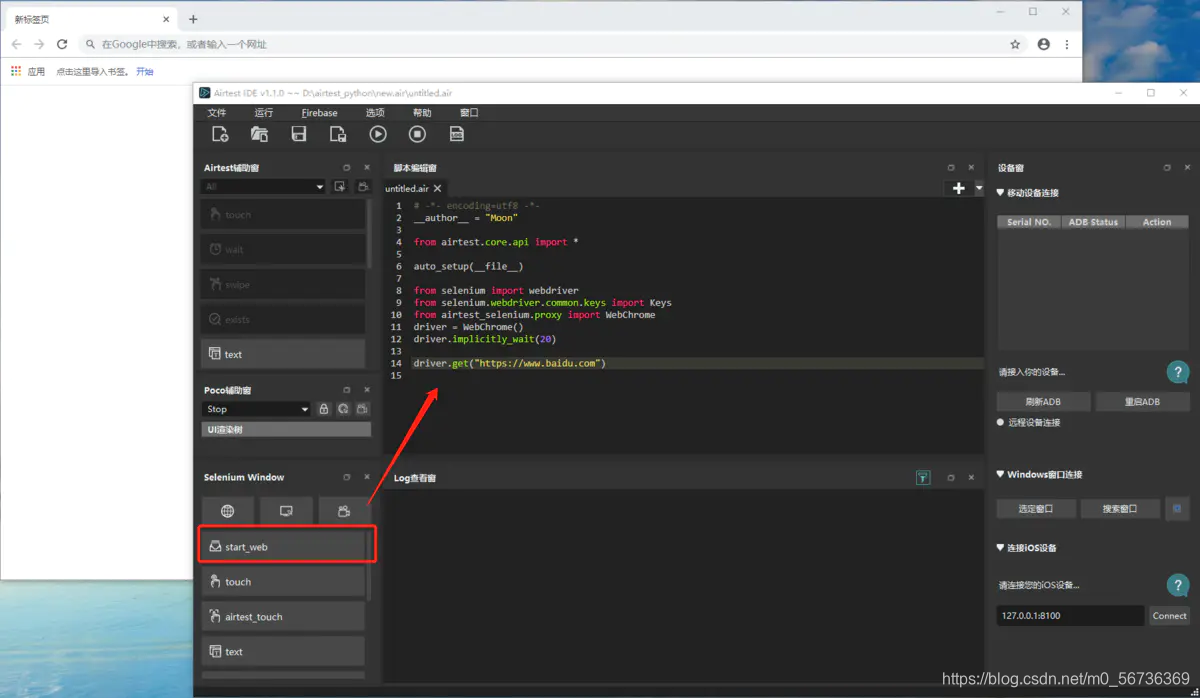Close the Log查看窗 panel
This screenshot has height=698, width=1200.
971,478
